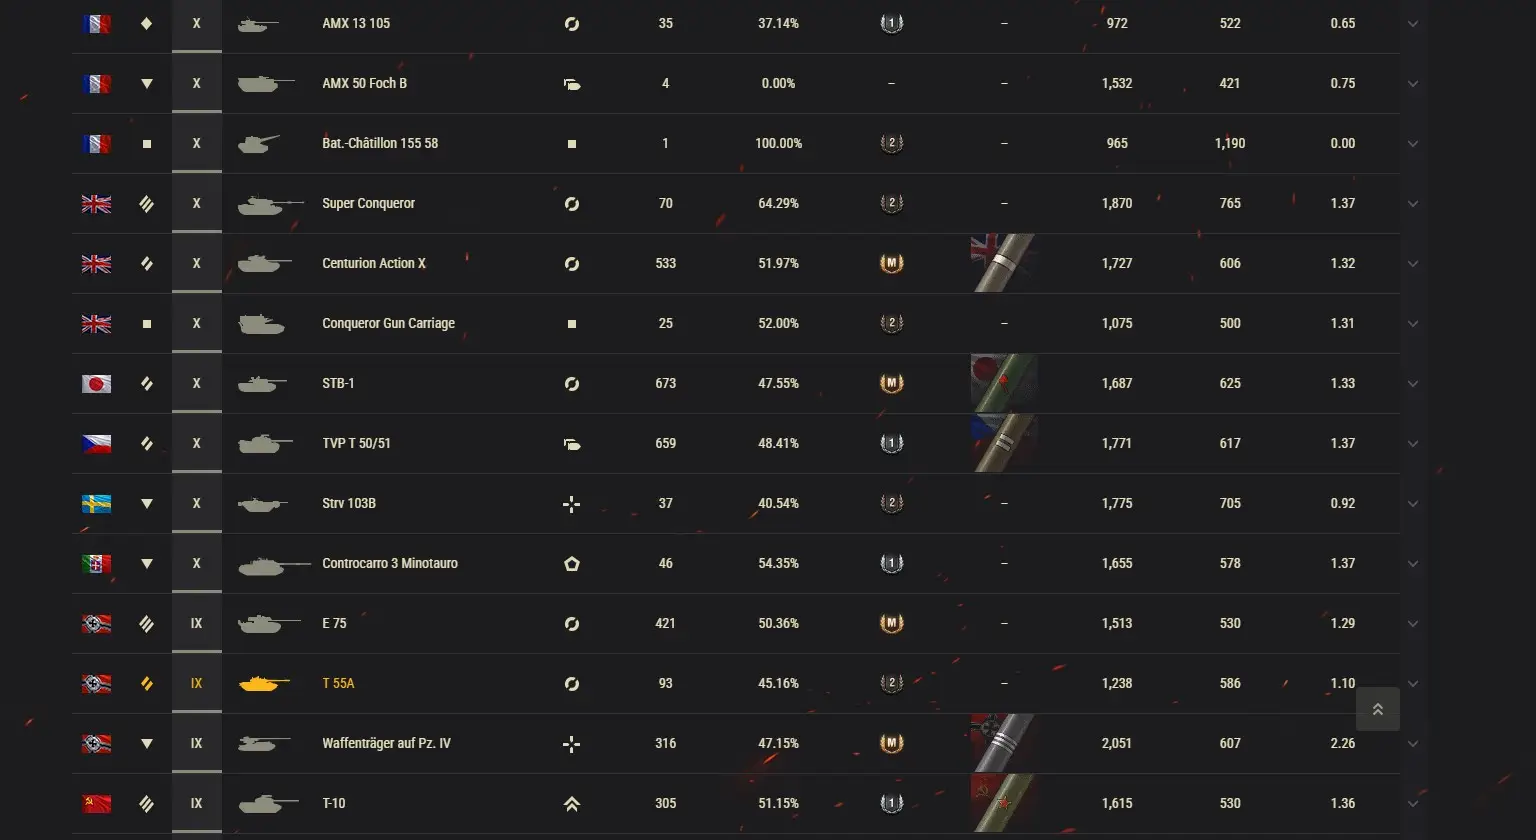Click the SPG class icon for Bat.-Châtillon 155 58
This screenshot has width=1536, height=840.
tap(572, 144)
